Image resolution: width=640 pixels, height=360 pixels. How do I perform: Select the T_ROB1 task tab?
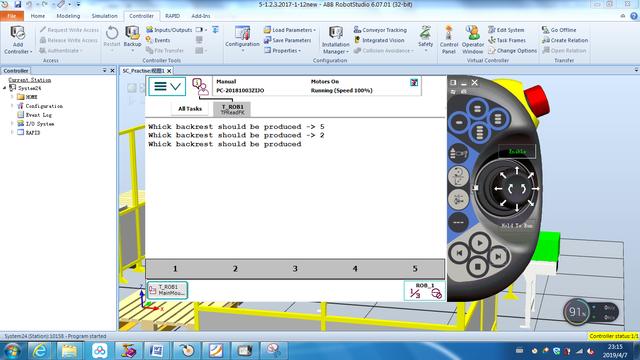(x=232, y=109)
